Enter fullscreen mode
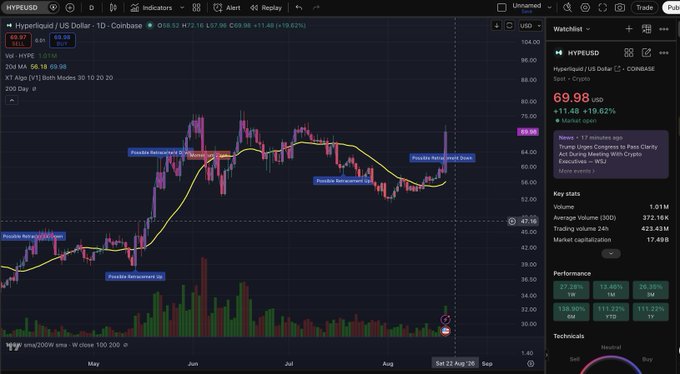The width and height of the screenshot is (680, 374). point(602,7)
